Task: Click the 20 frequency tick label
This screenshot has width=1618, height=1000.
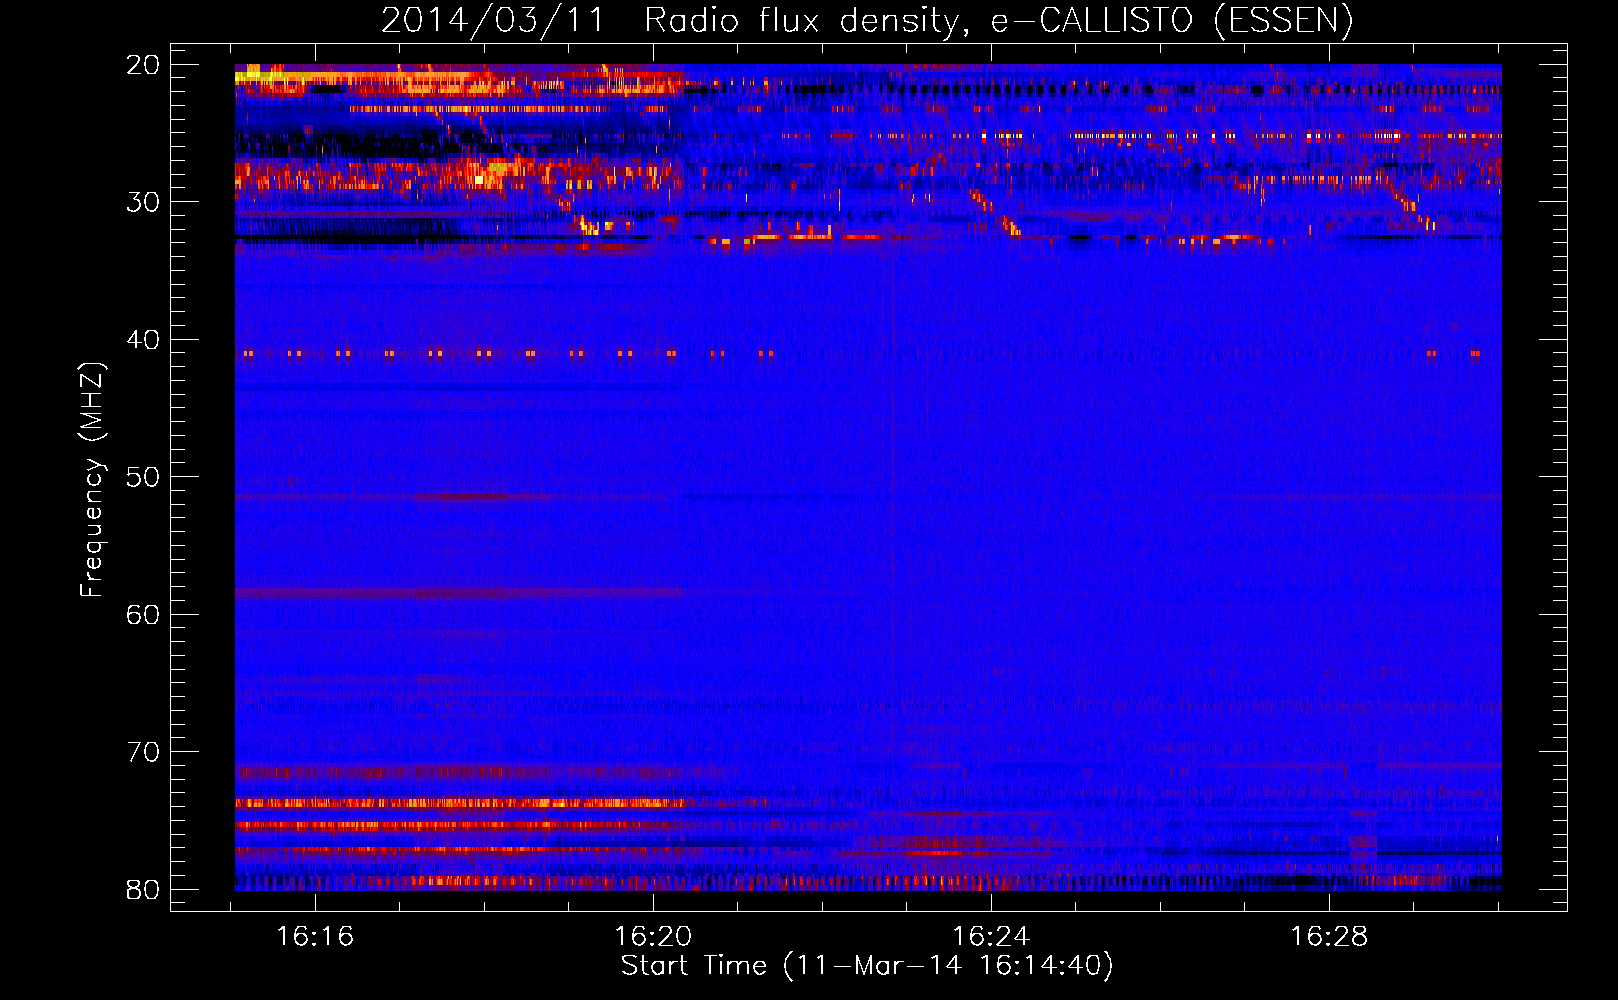Action: click(143, 65)
